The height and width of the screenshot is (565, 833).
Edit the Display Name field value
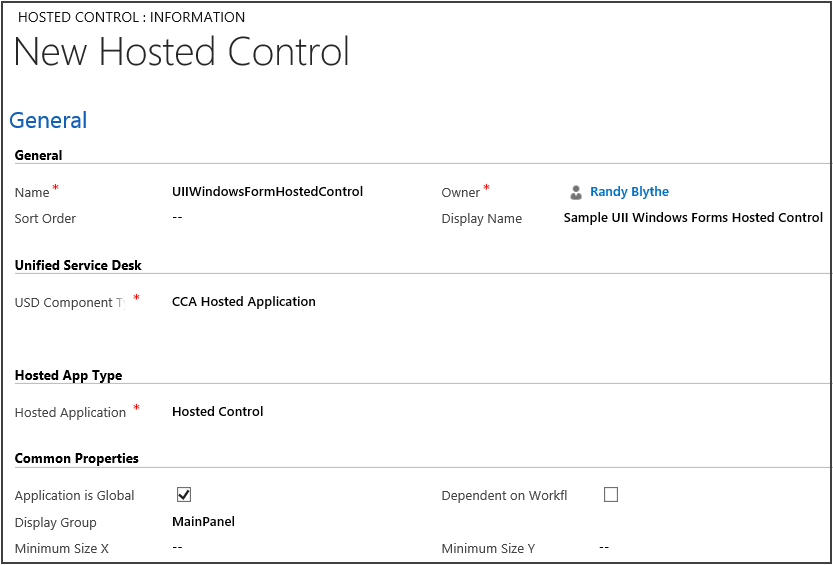coord(693,218)
